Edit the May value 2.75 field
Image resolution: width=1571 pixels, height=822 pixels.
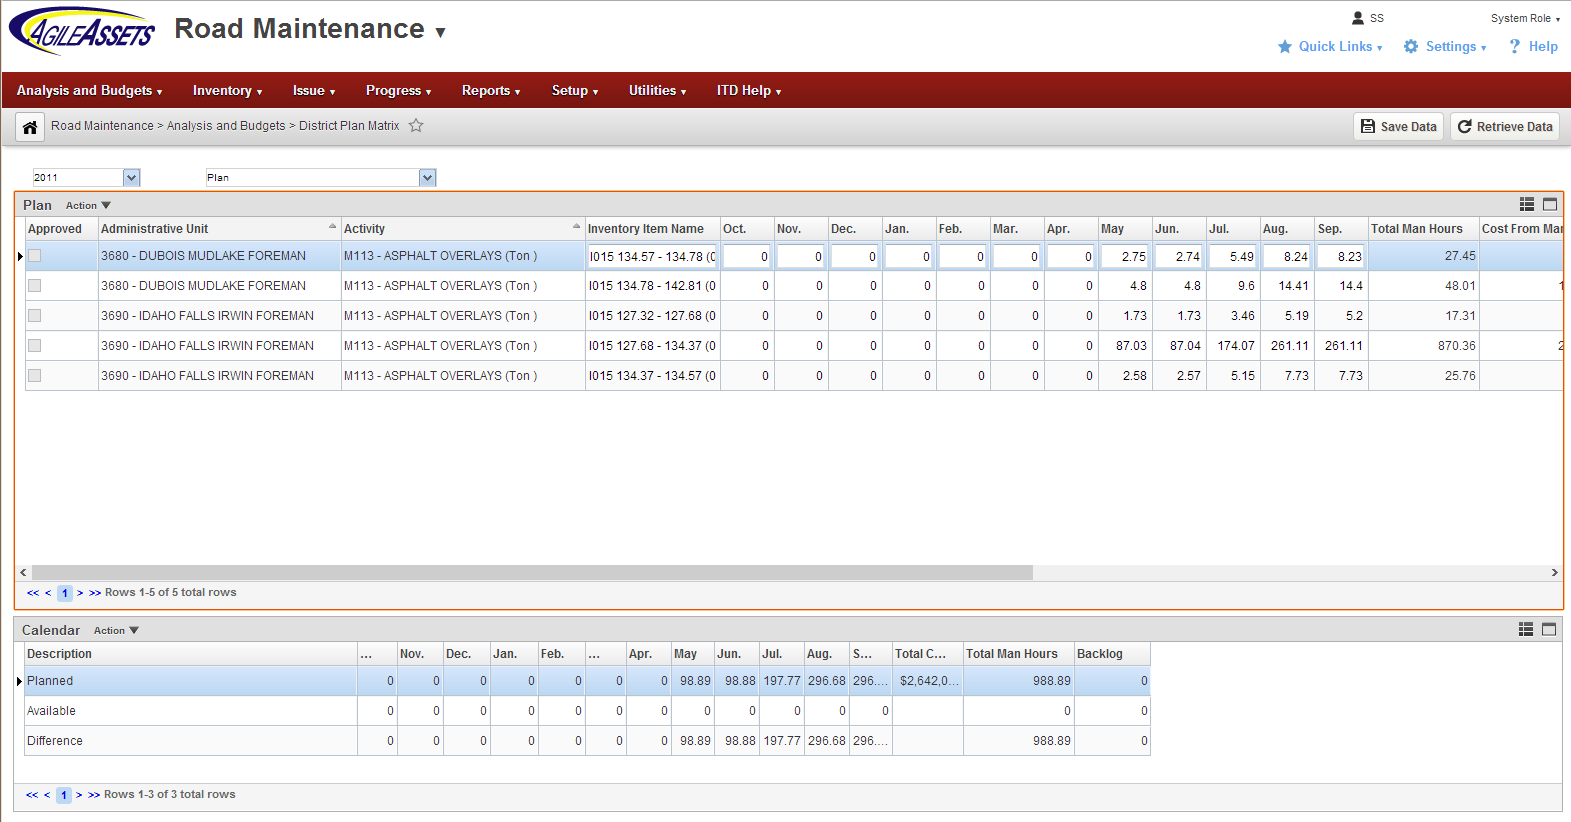tap(1125, 256)
